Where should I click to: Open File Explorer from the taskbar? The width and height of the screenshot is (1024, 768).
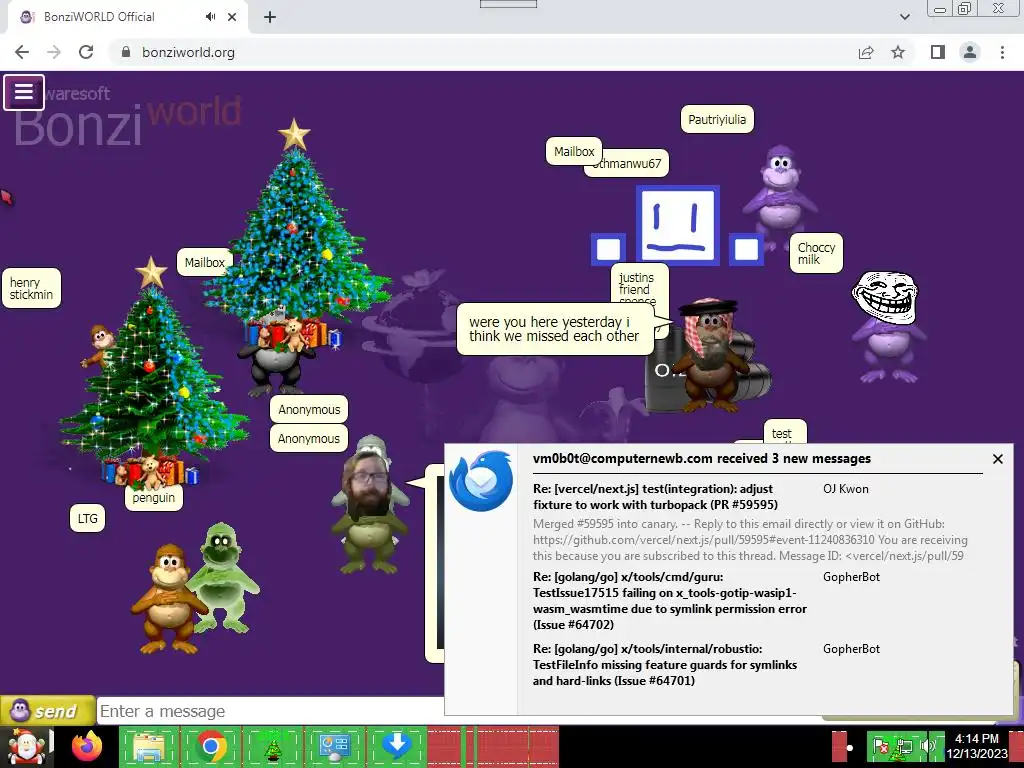click(149, 746)
